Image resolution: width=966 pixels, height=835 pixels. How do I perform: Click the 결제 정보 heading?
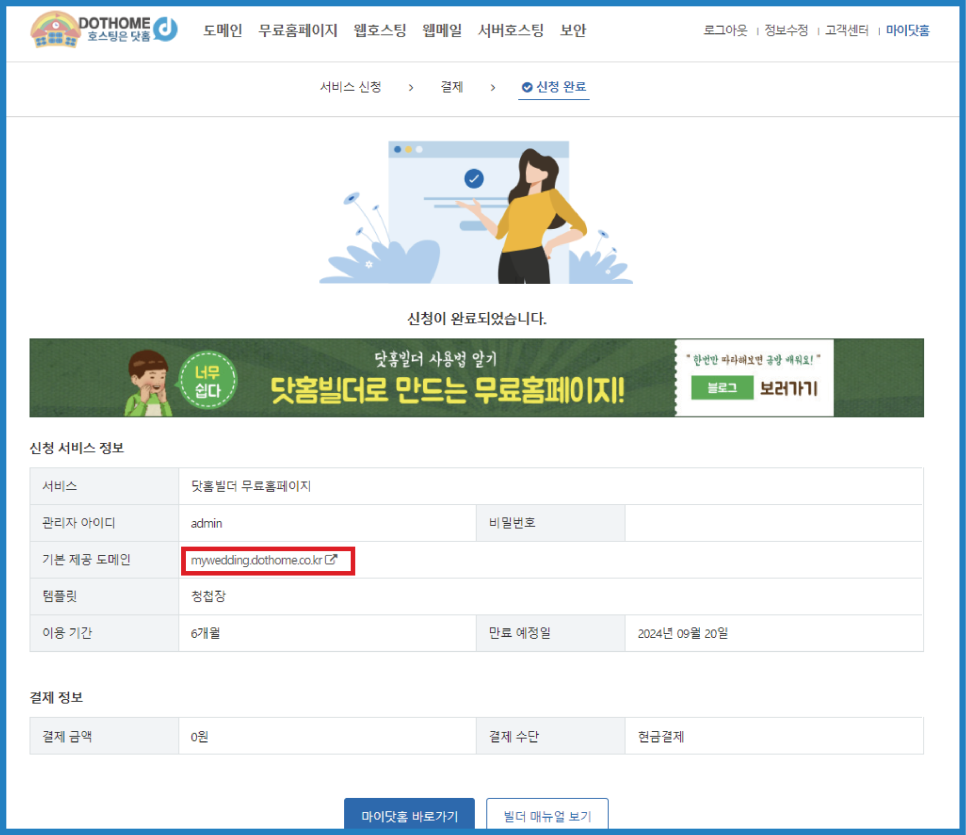click(x=56, y=697)
